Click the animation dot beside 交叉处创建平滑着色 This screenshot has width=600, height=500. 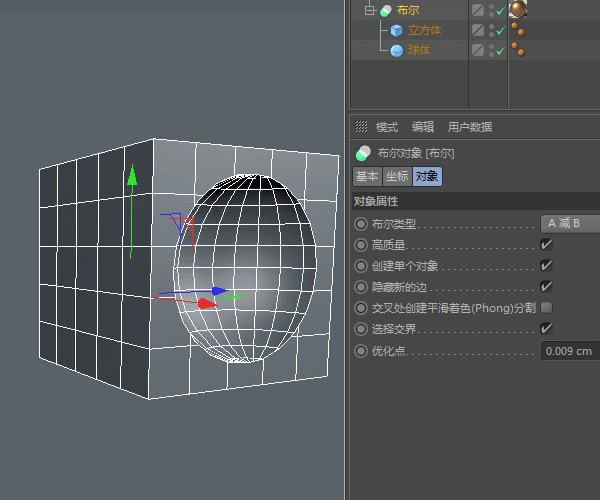(x=361, y=308)
